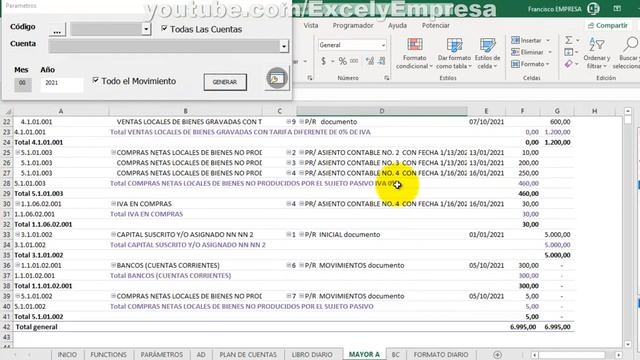Apply percent style format
640x360 pixels.
pos(342,61)
